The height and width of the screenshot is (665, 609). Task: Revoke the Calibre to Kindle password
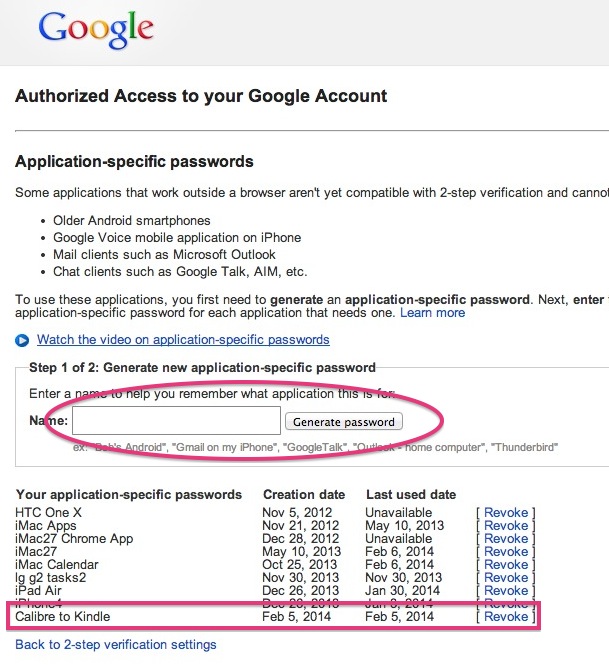(506, 617)
